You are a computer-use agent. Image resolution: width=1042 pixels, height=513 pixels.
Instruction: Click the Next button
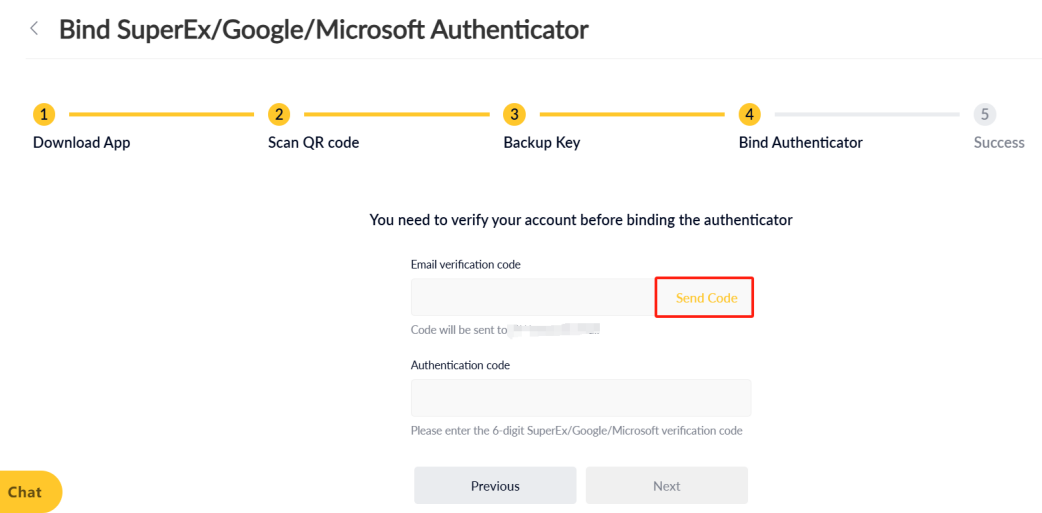click(x=667, y=486)
